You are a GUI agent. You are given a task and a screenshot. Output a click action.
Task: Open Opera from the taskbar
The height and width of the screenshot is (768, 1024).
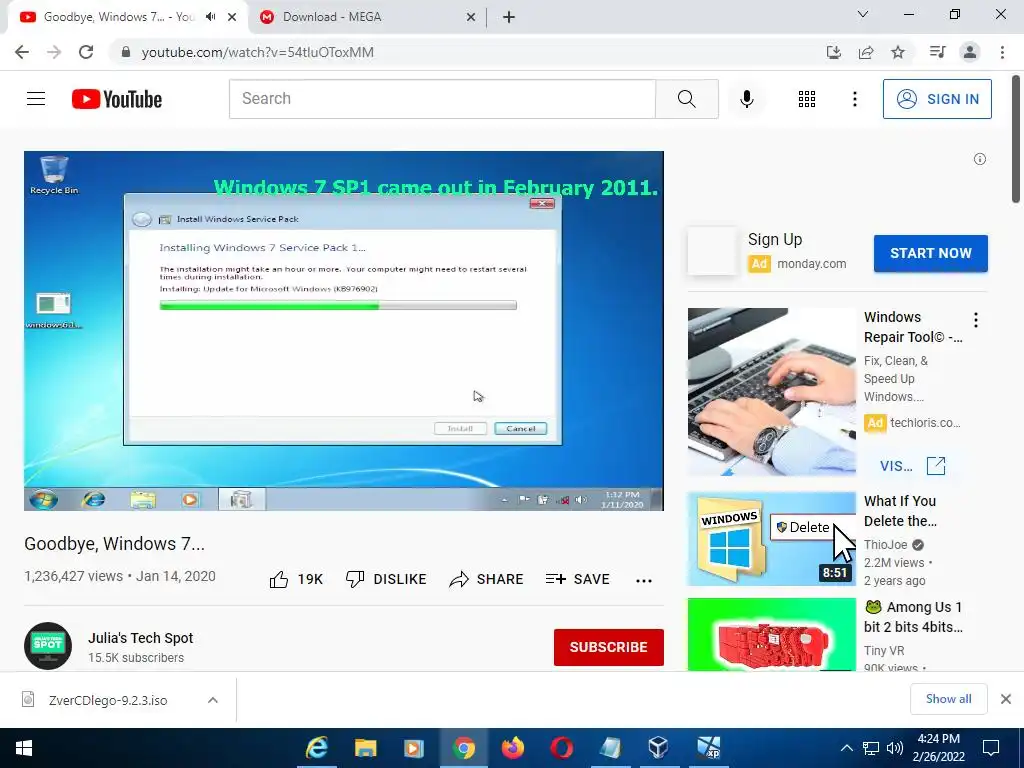pyautogui.click(x=562, y=748)
